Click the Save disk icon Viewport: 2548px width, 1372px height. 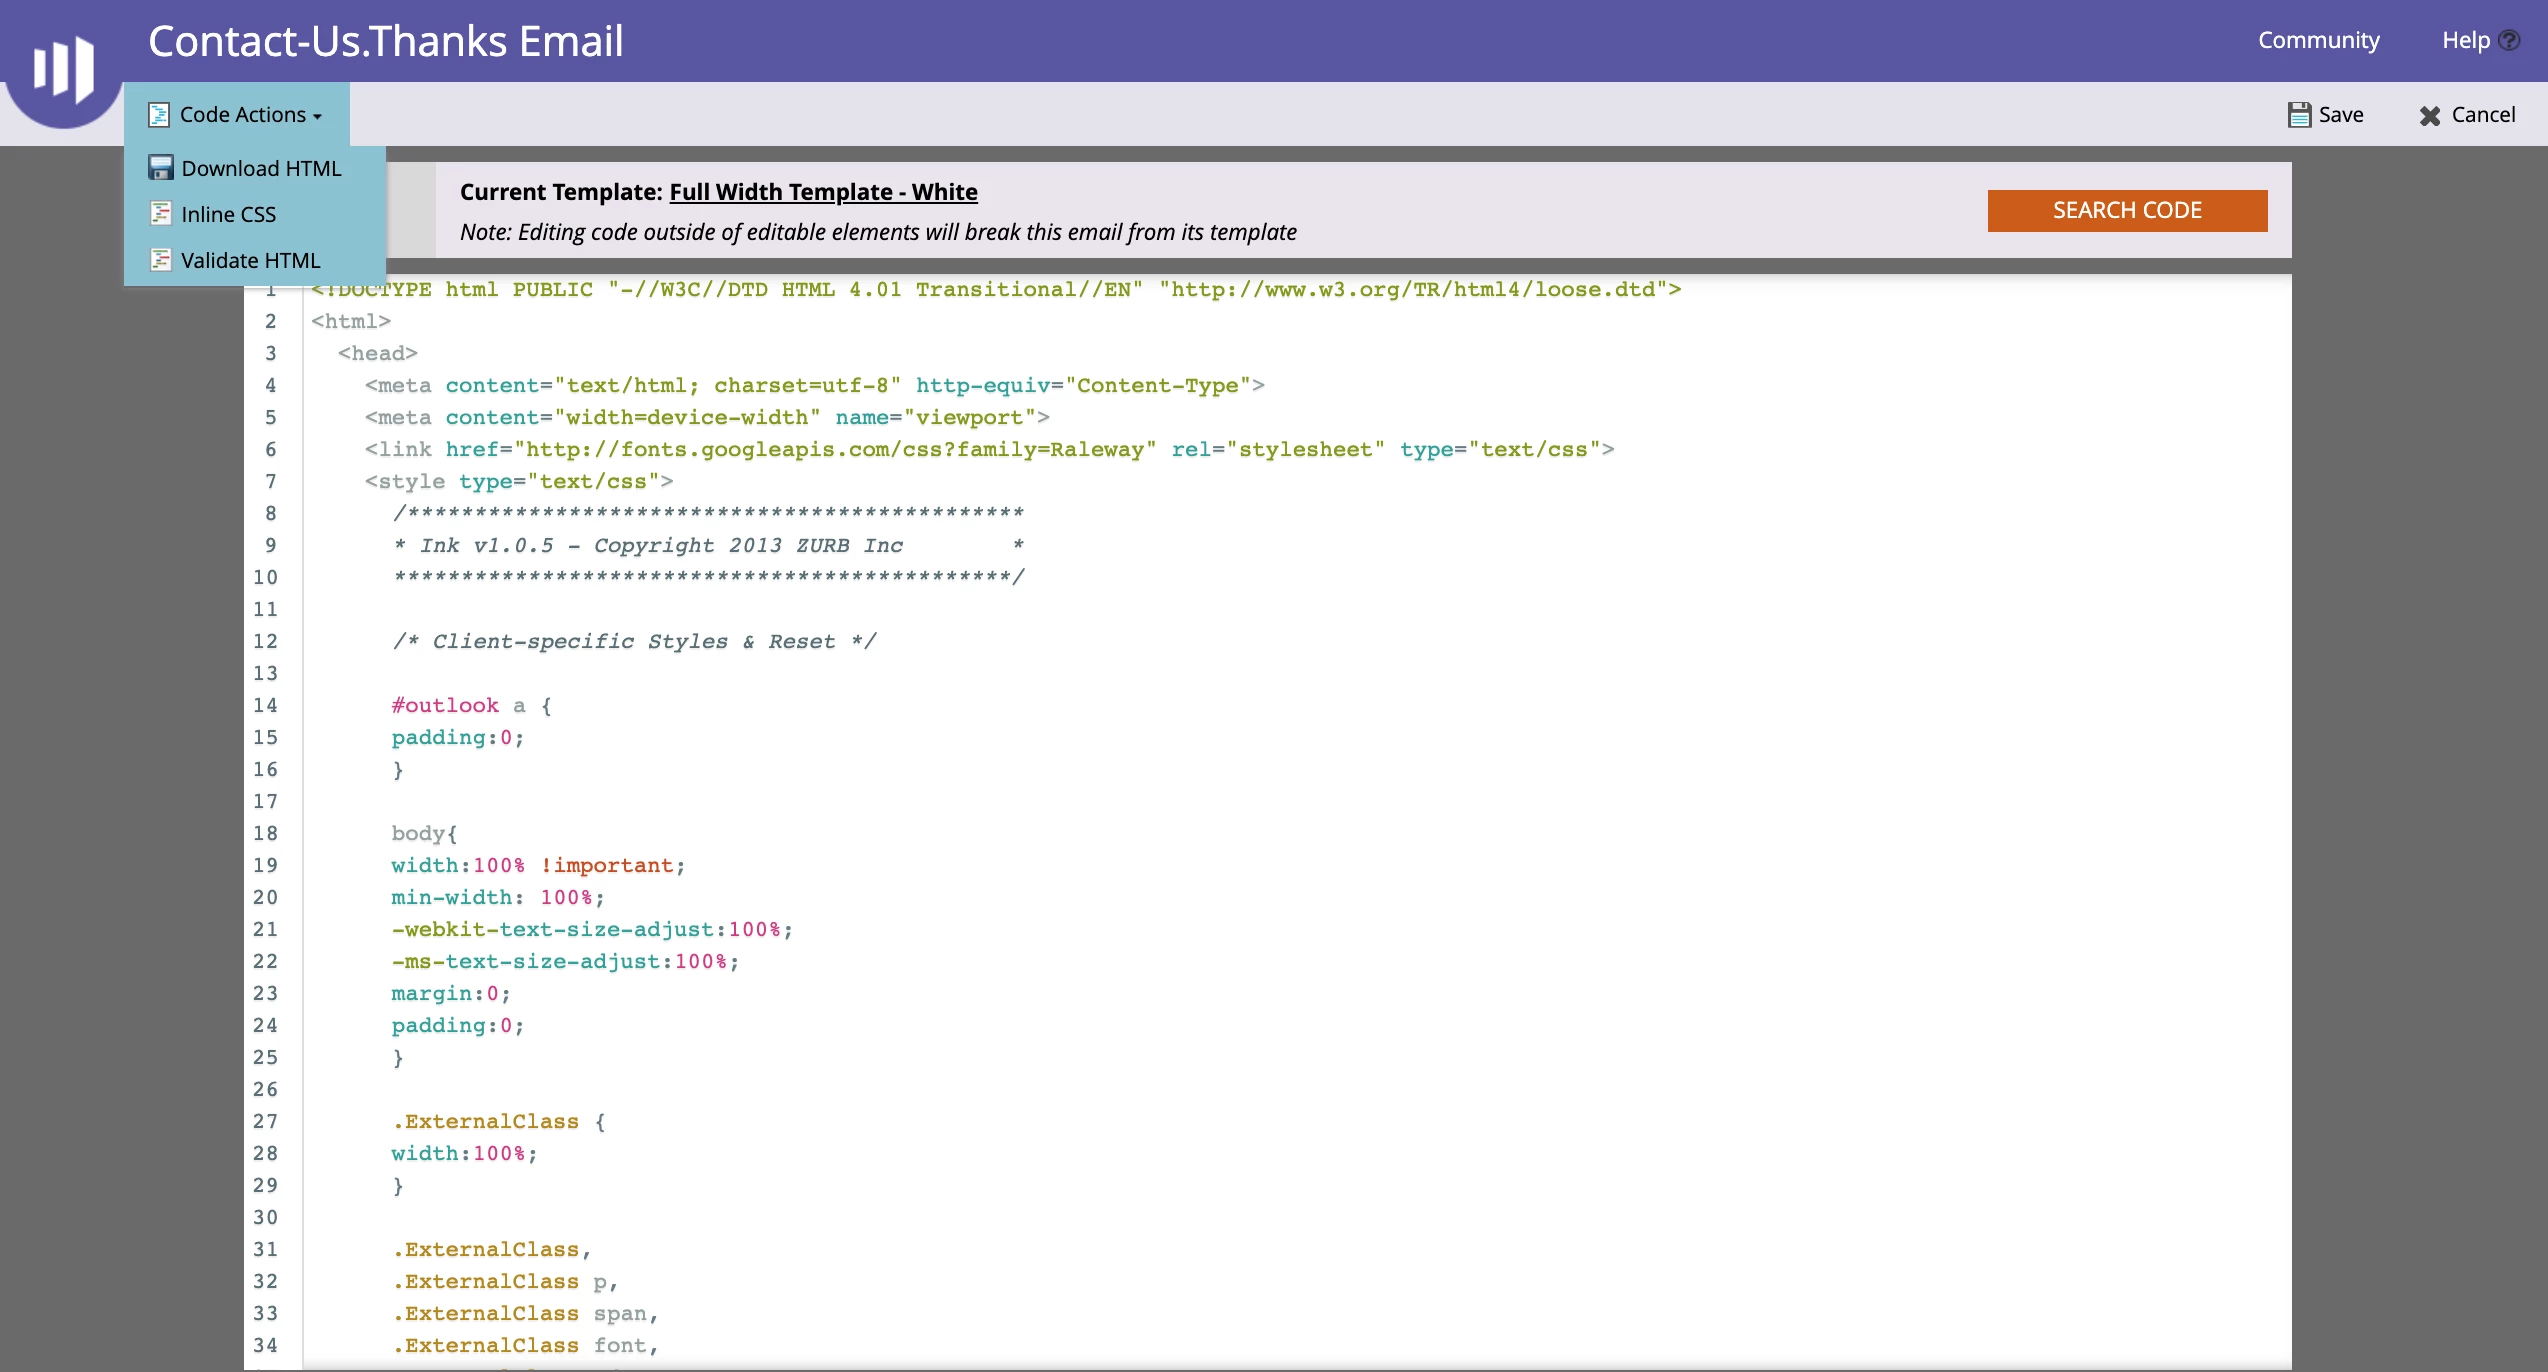click(2299, 115)
